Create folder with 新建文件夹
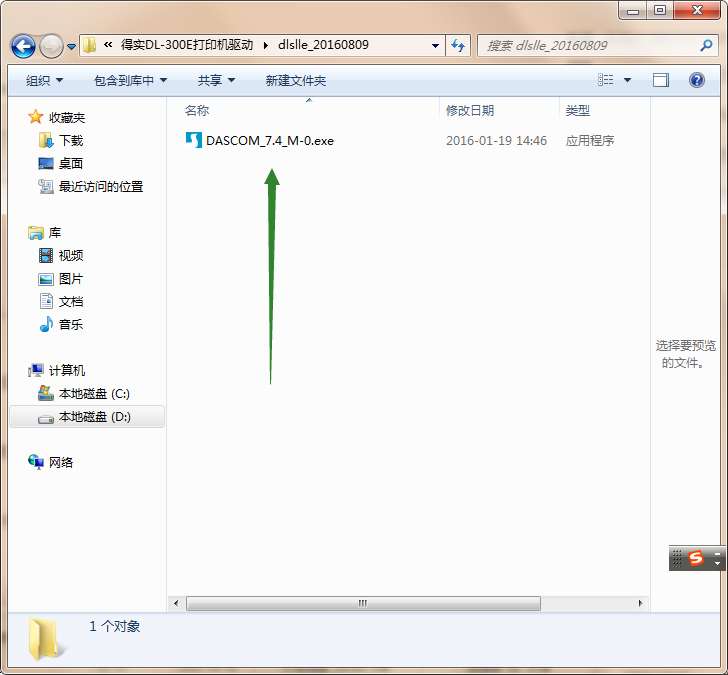 coord(295,81)
